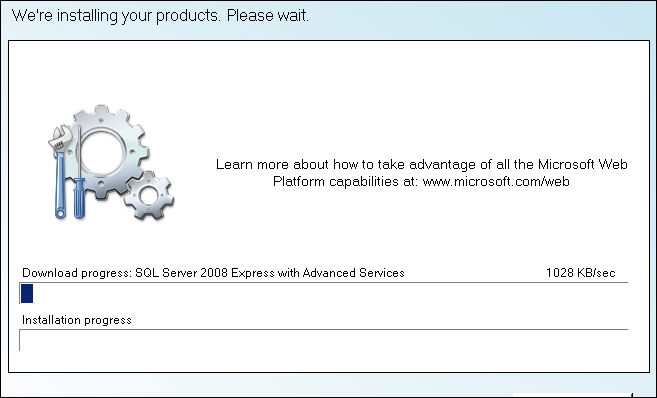The height and width of the screenshot is (398, 657).
Task: Click the screwdriver's blue handle
Action: [79, 198]
